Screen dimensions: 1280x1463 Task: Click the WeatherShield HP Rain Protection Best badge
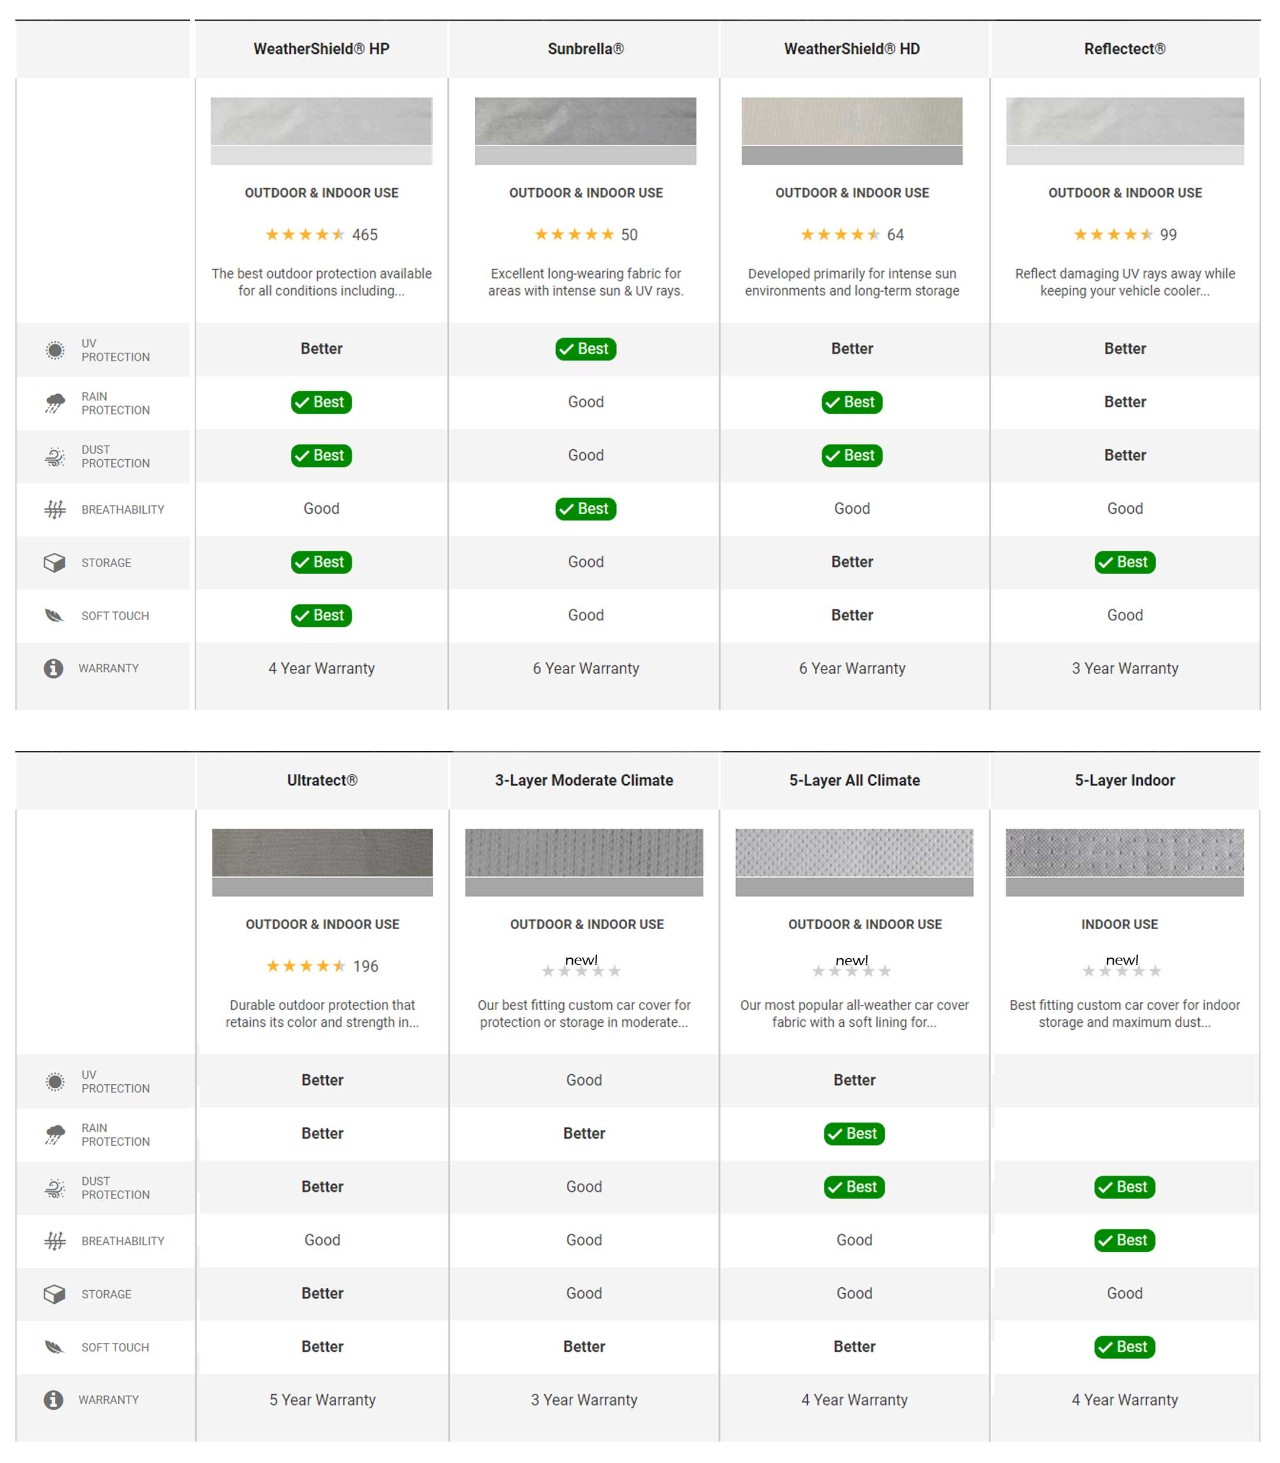pyautogui.click(x=322, y=402)
